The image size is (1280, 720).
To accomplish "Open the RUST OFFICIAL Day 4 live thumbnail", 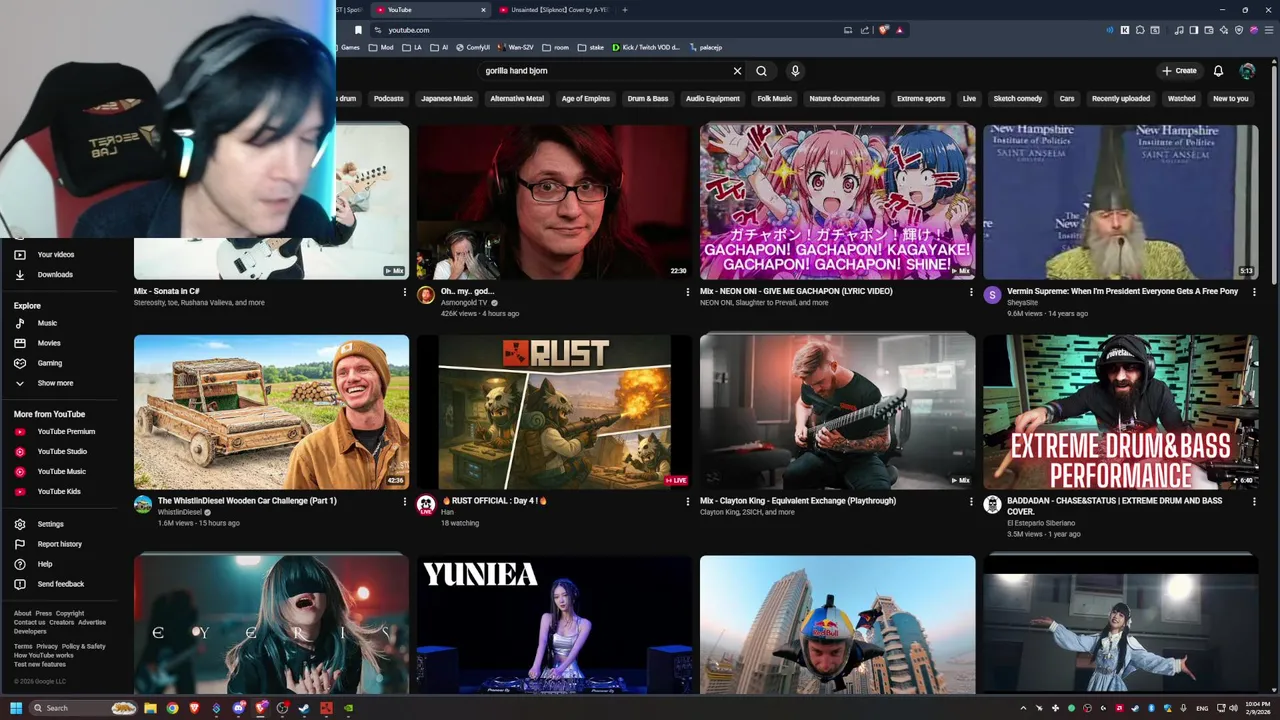I will point(554,412).
